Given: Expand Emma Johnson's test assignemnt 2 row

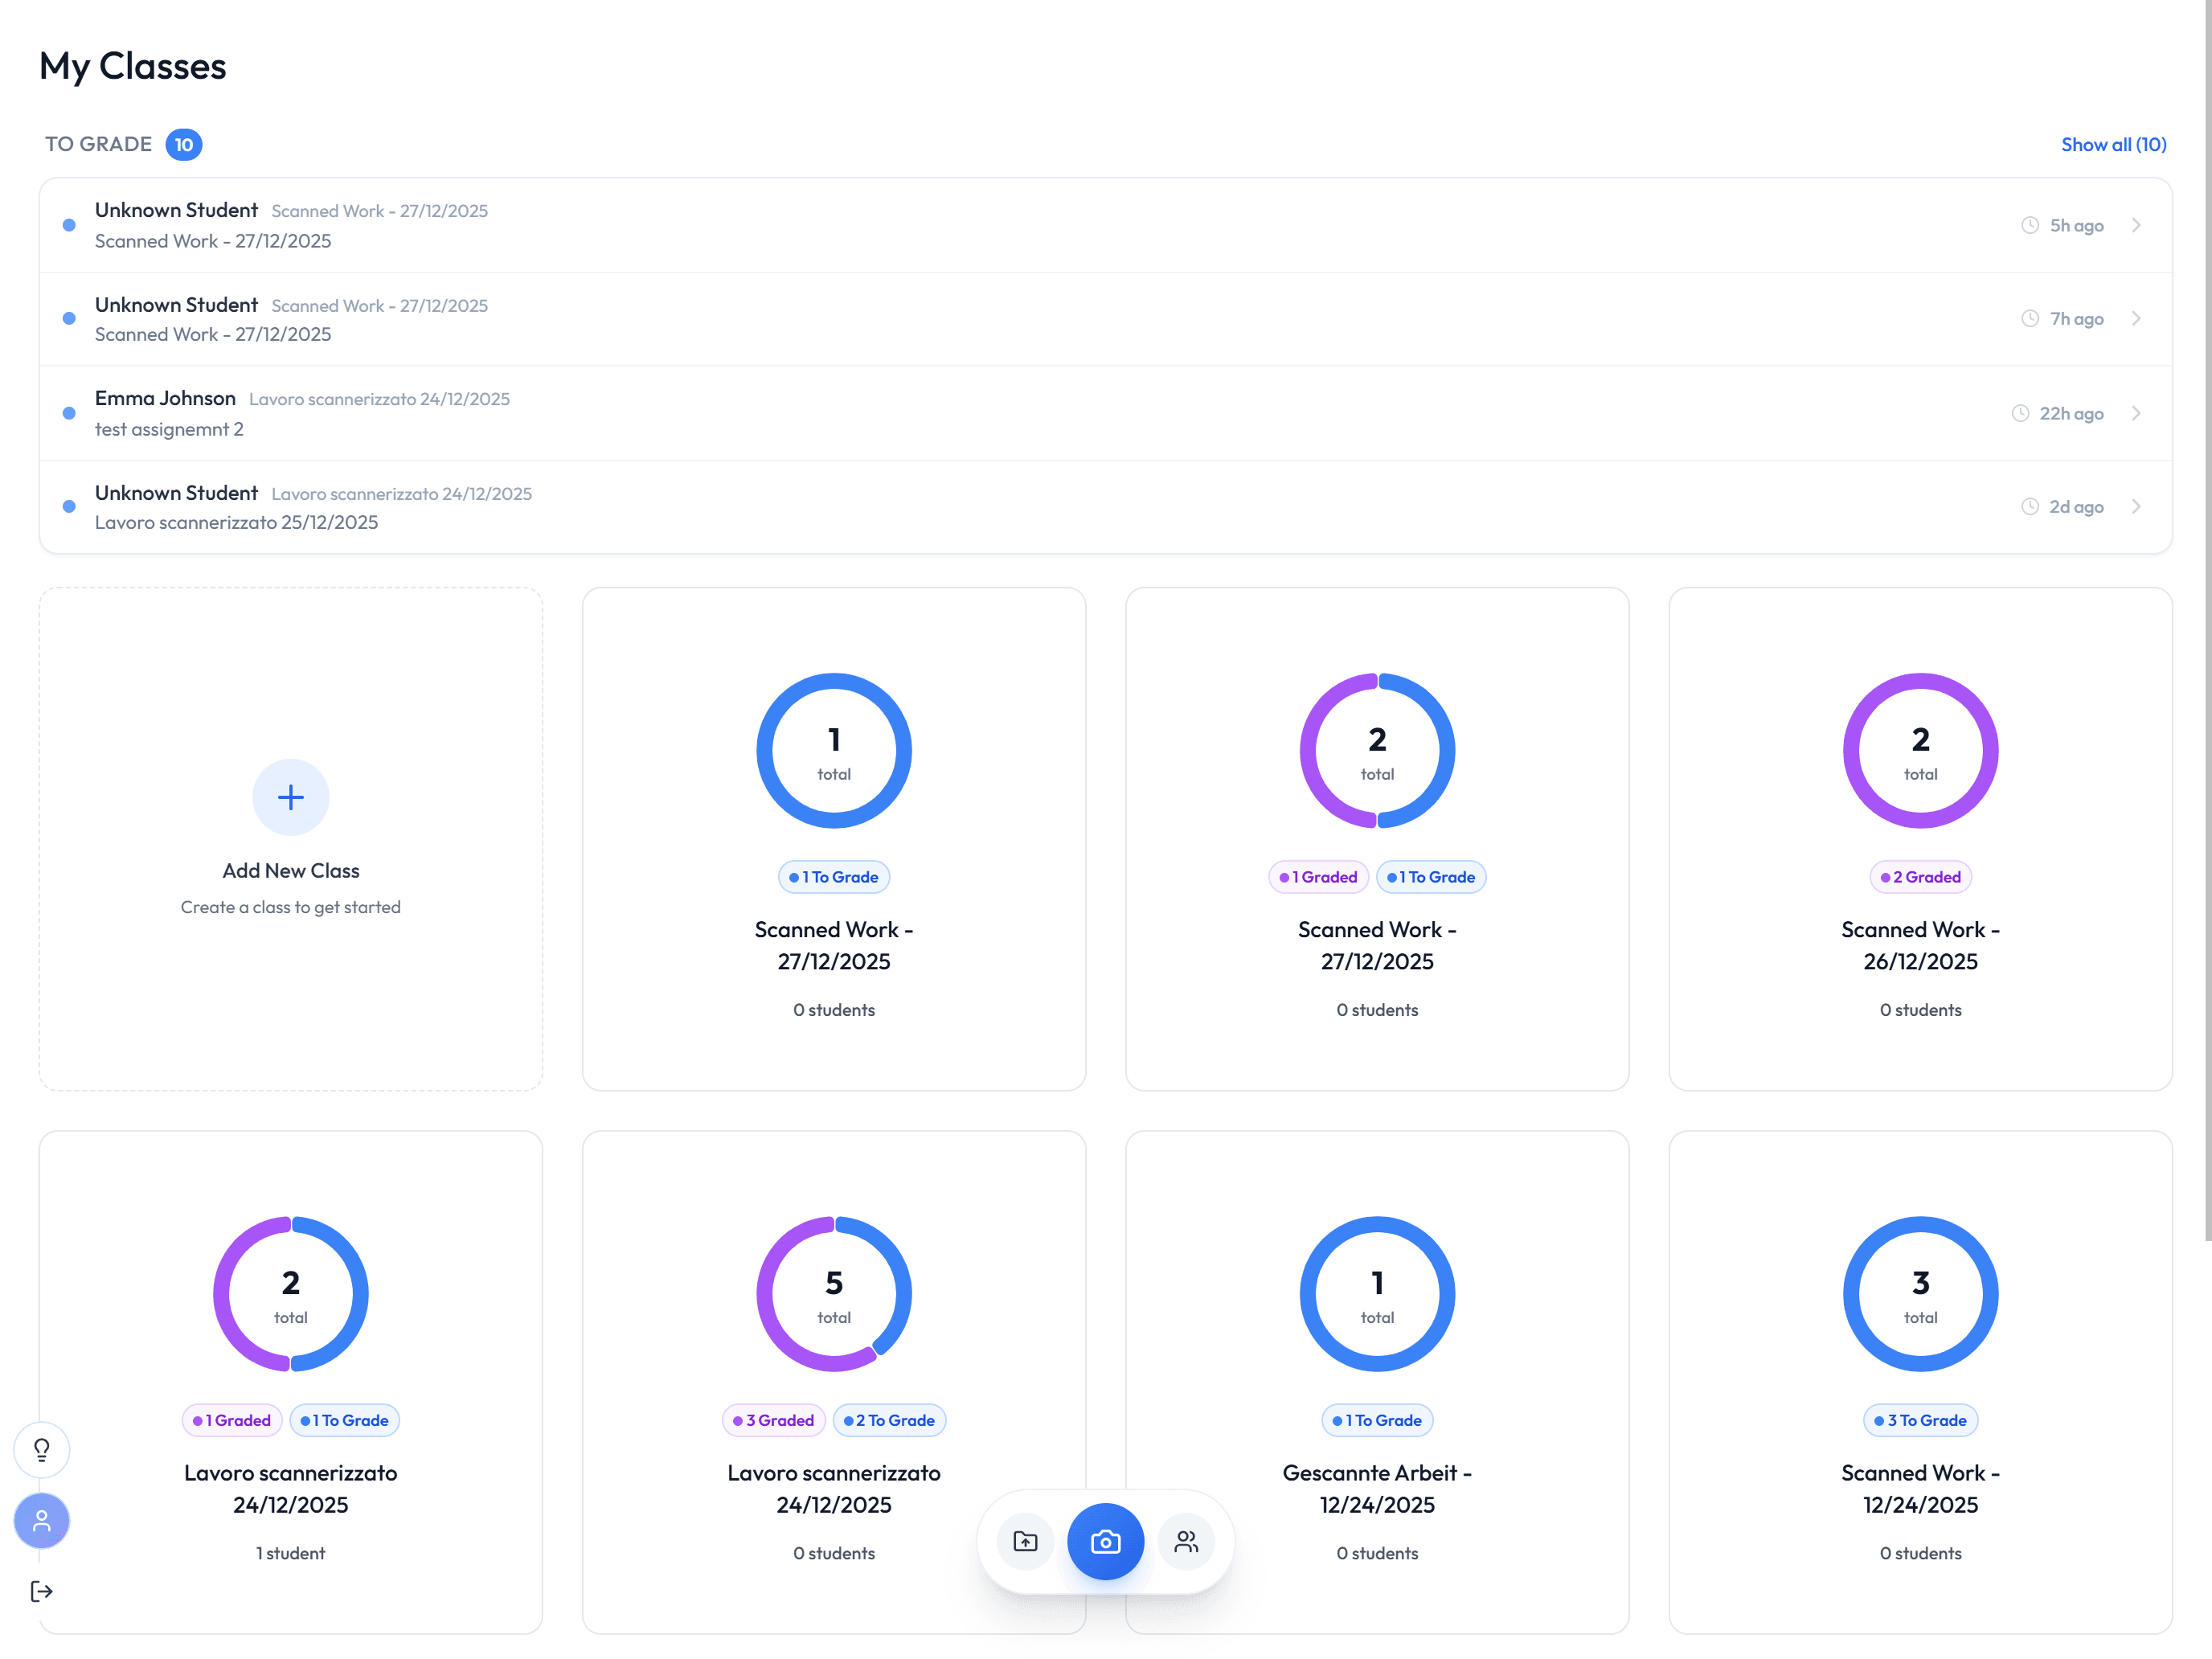Looking at the screenshot, I should 2138,413.
